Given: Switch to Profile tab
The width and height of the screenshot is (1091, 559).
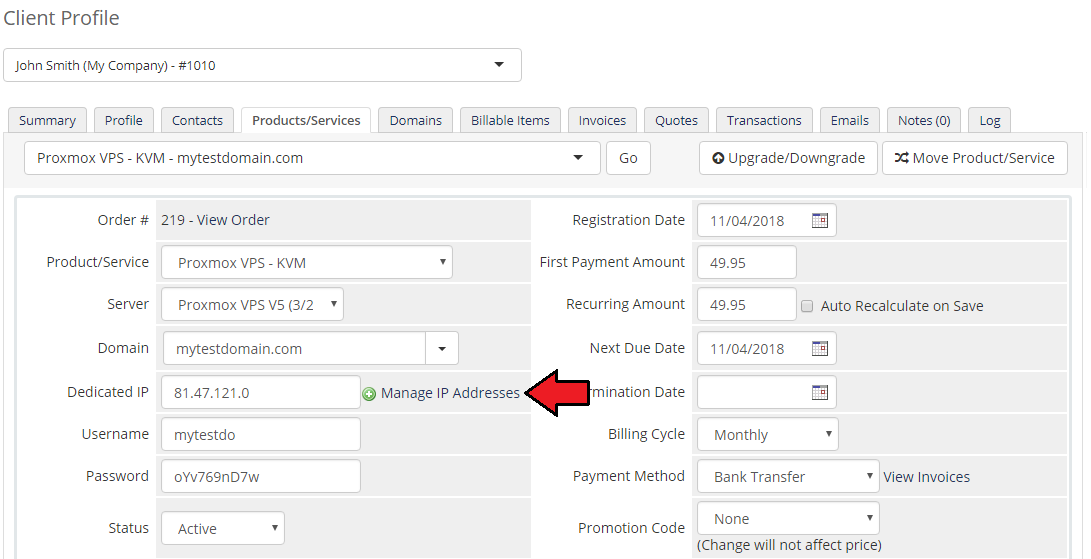Looking at the screenshot, I should (x=124, y=120).
